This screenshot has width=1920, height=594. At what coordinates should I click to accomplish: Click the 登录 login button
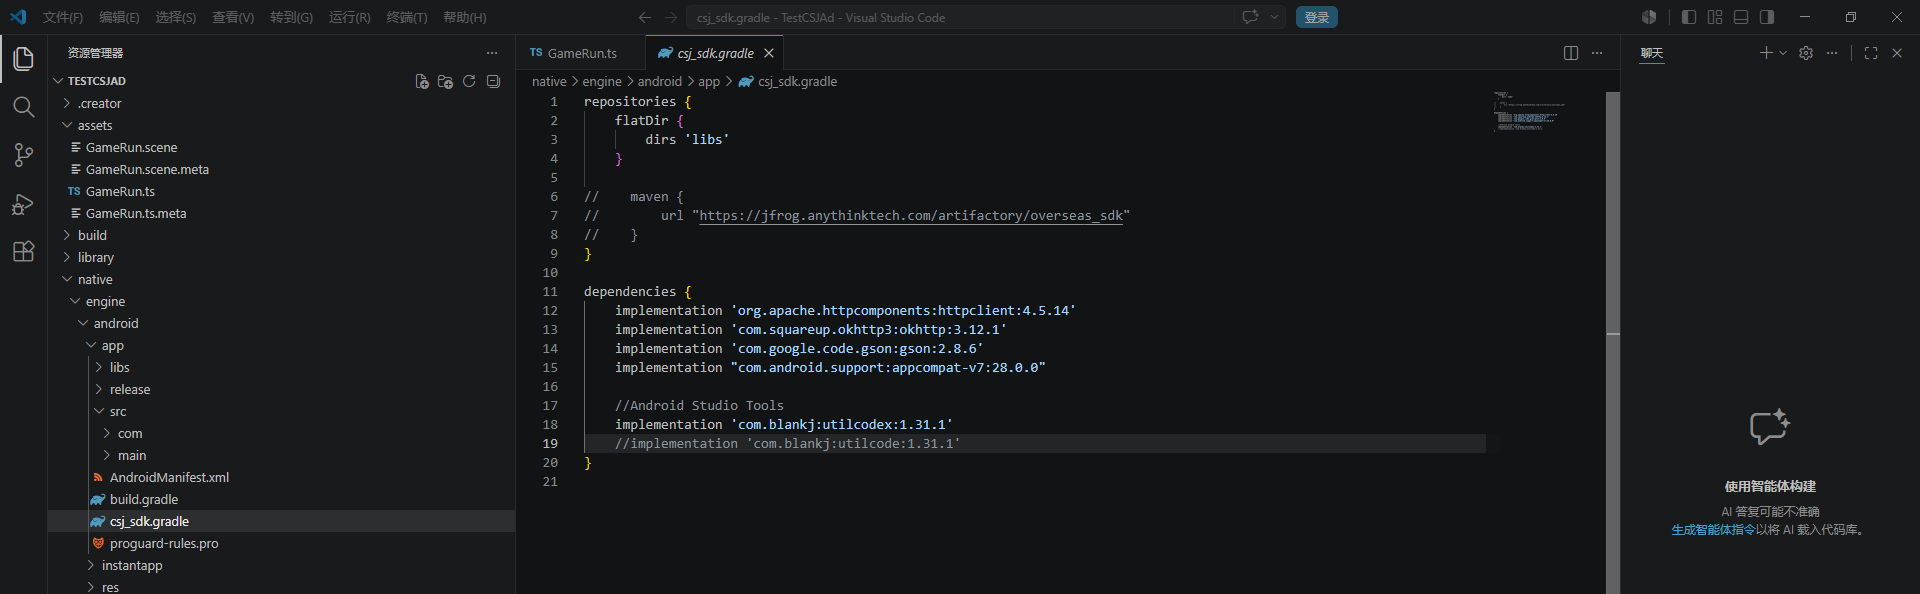pyautogui.click(x=1317, y=17)
